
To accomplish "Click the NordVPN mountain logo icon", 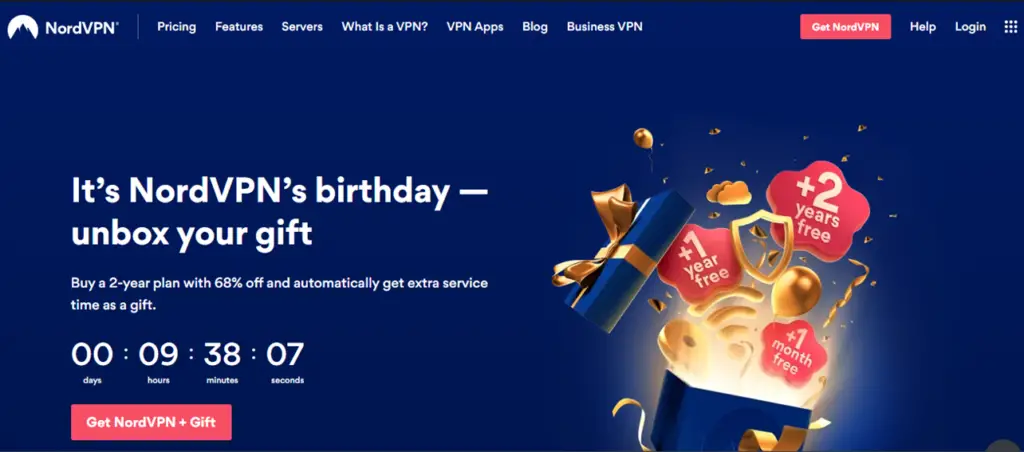I will click(x=23, y=27).
